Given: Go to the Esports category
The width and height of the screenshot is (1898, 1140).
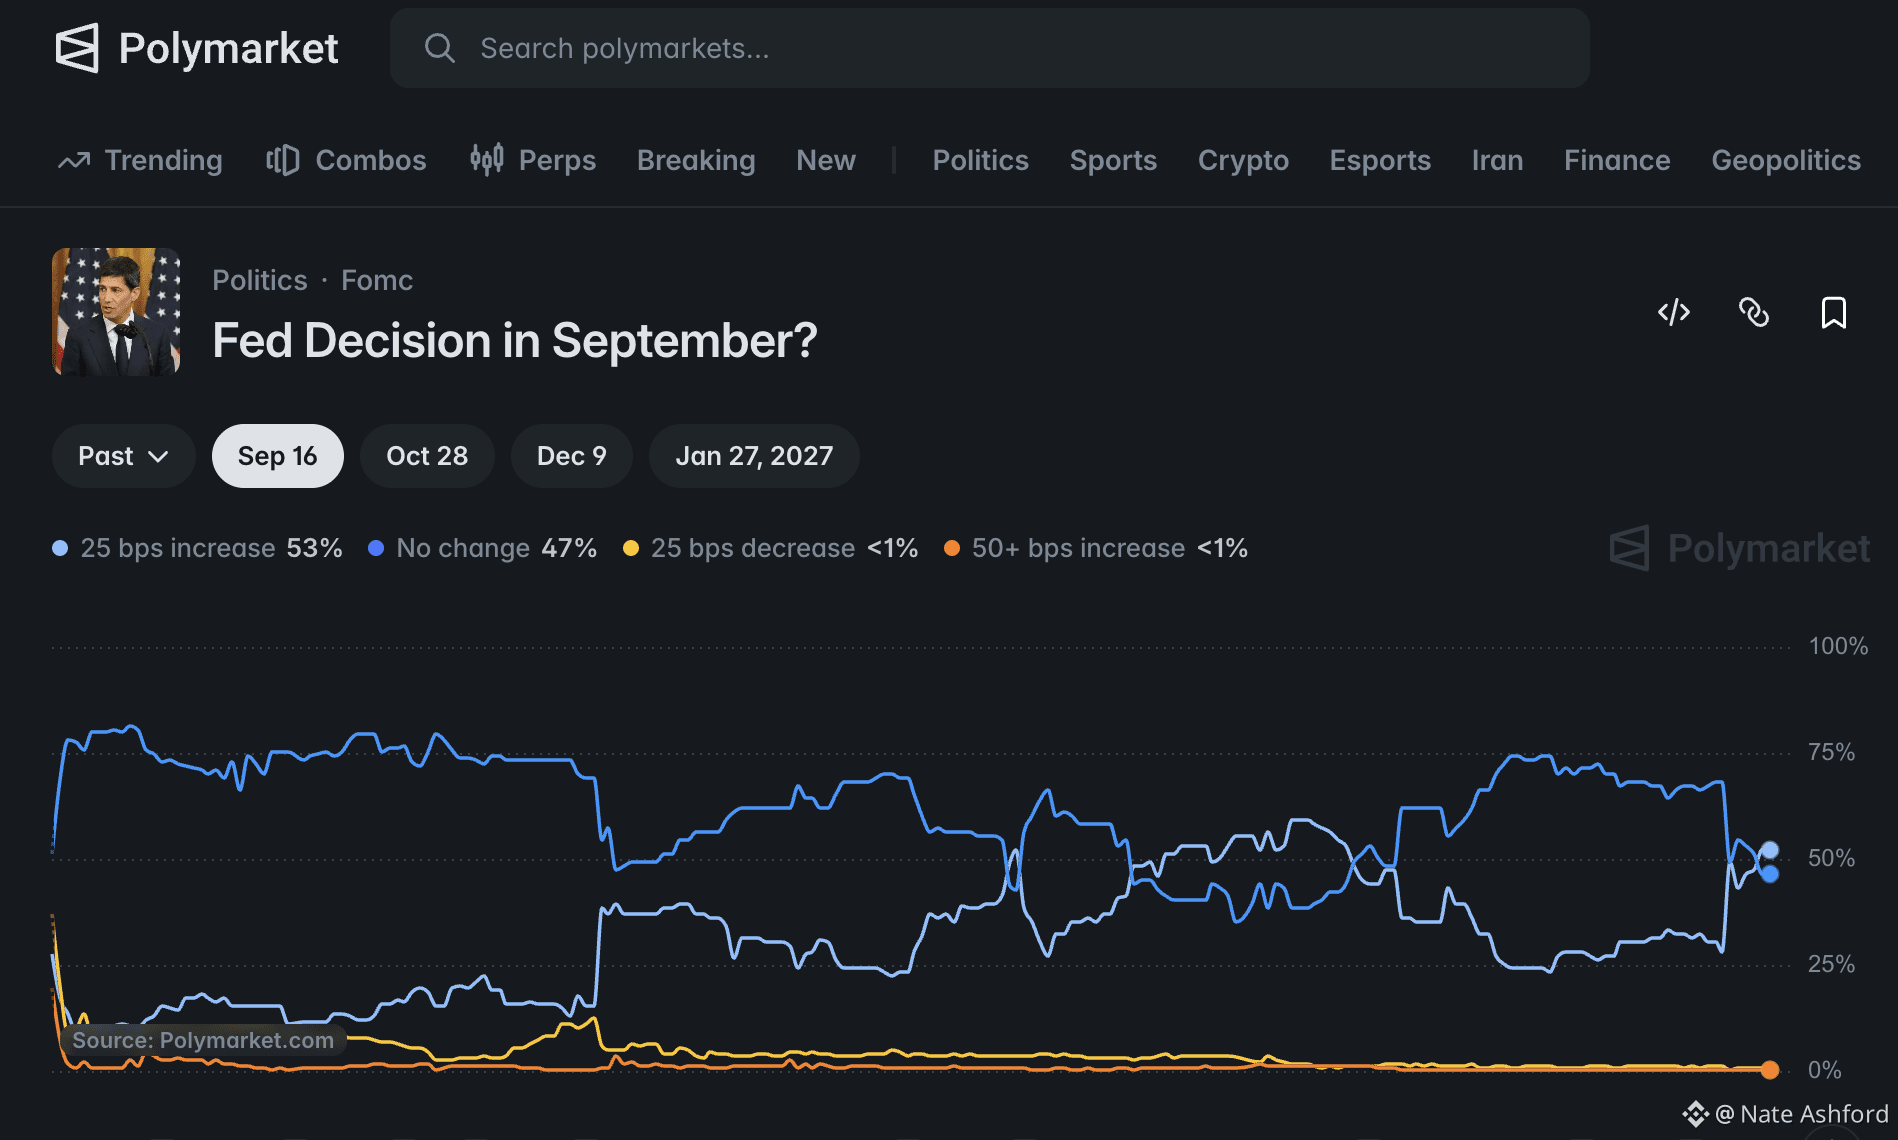Looking at the screenshot, I should coord(1380,160).
